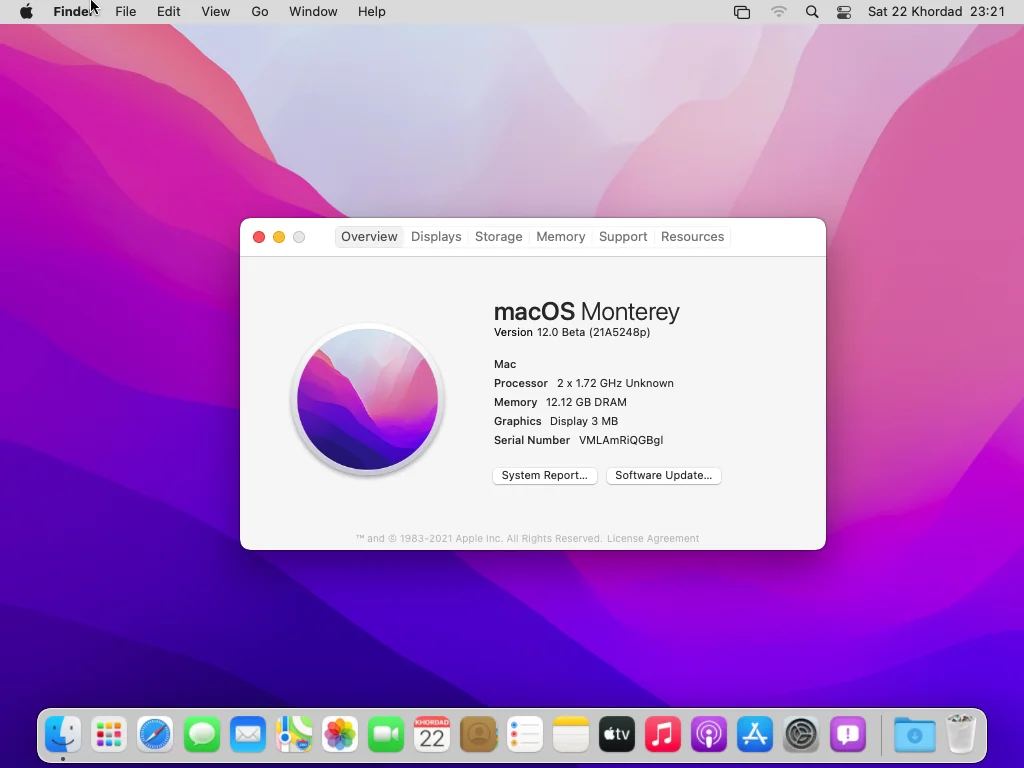This screenshot has width=1024, height=768.
Task: Click the Memory 12.12 GB DRAM text
Action: 560,402
